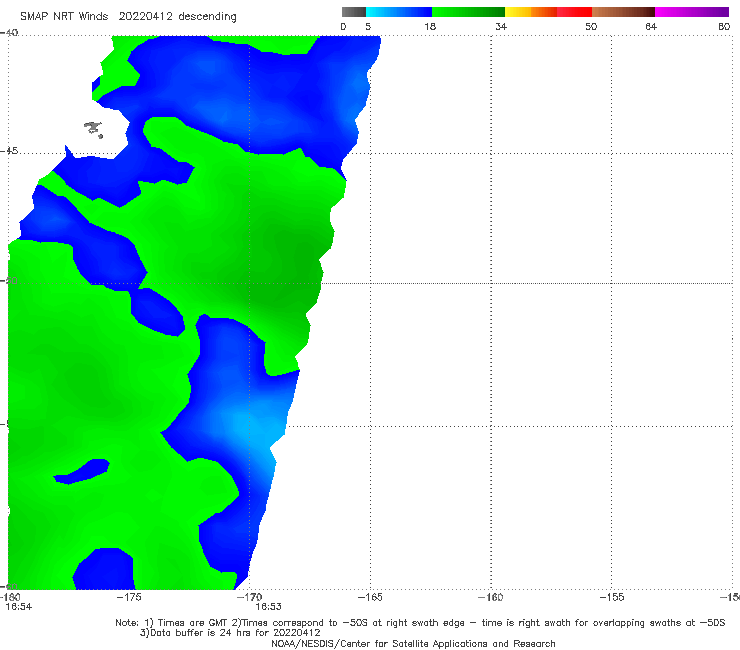Screen dimensions: 740x650
Task: Click the color bar label '5'
Action: pyautogui.click(x=368, y=27)
